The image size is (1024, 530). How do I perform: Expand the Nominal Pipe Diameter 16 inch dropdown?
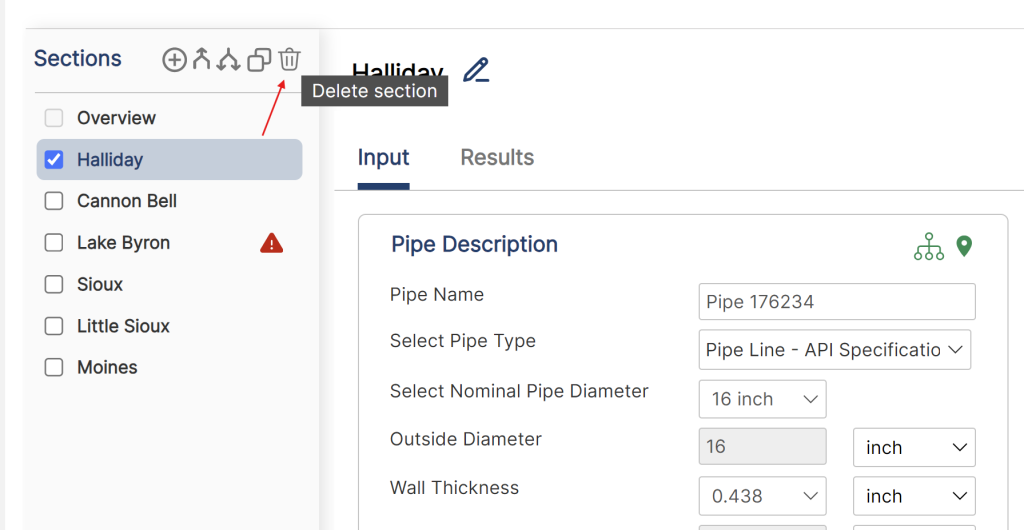(x=762, y=399)
